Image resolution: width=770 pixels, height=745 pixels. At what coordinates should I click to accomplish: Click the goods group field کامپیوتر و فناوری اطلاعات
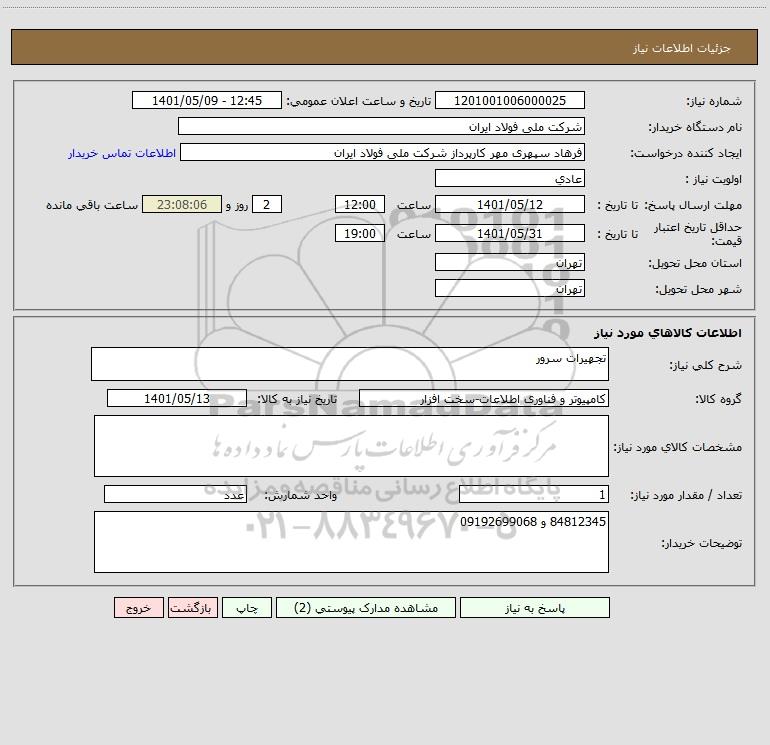tap(484, 398)
